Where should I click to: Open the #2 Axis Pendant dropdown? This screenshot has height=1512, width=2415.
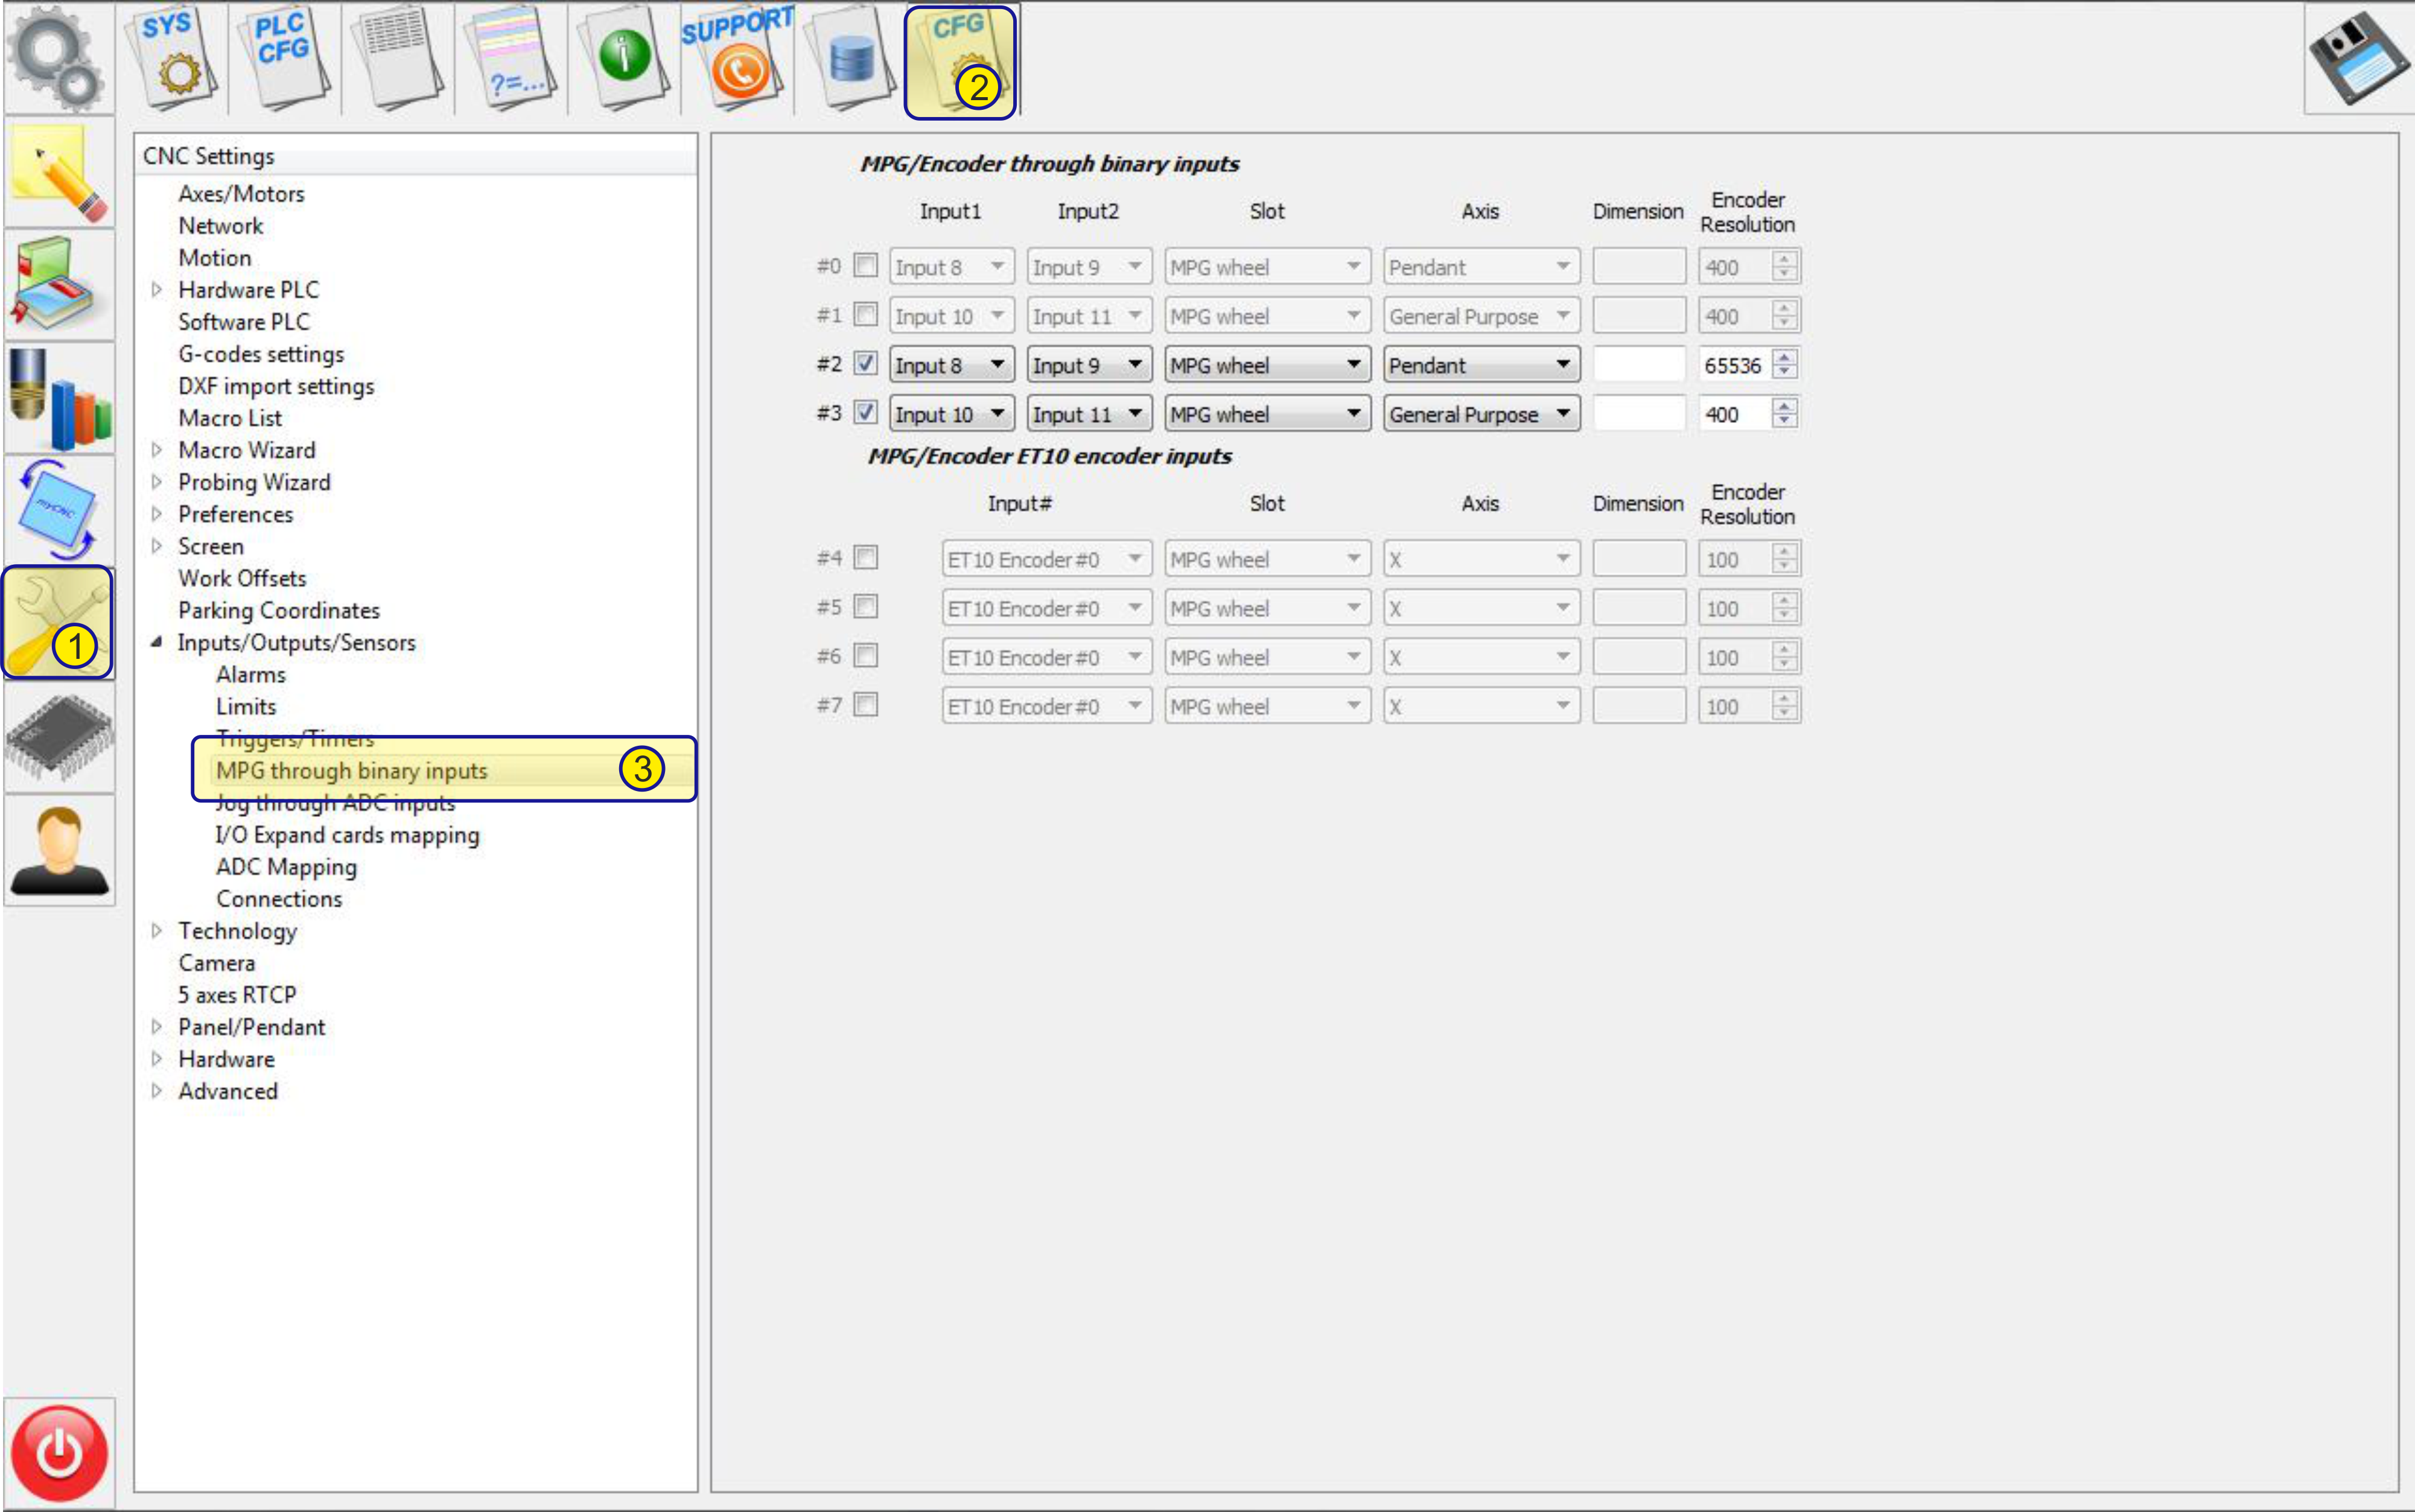click(x=1481, y=365)
